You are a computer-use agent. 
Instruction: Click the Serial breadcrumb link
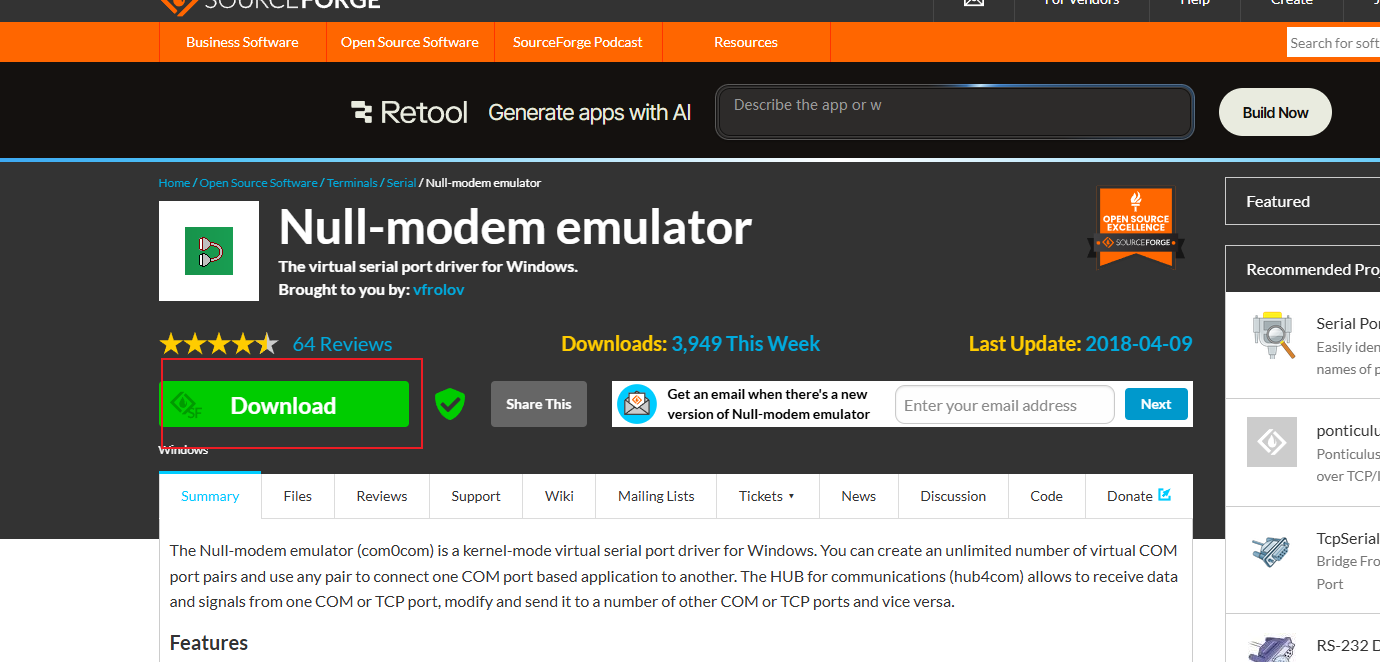pos(401,183)
